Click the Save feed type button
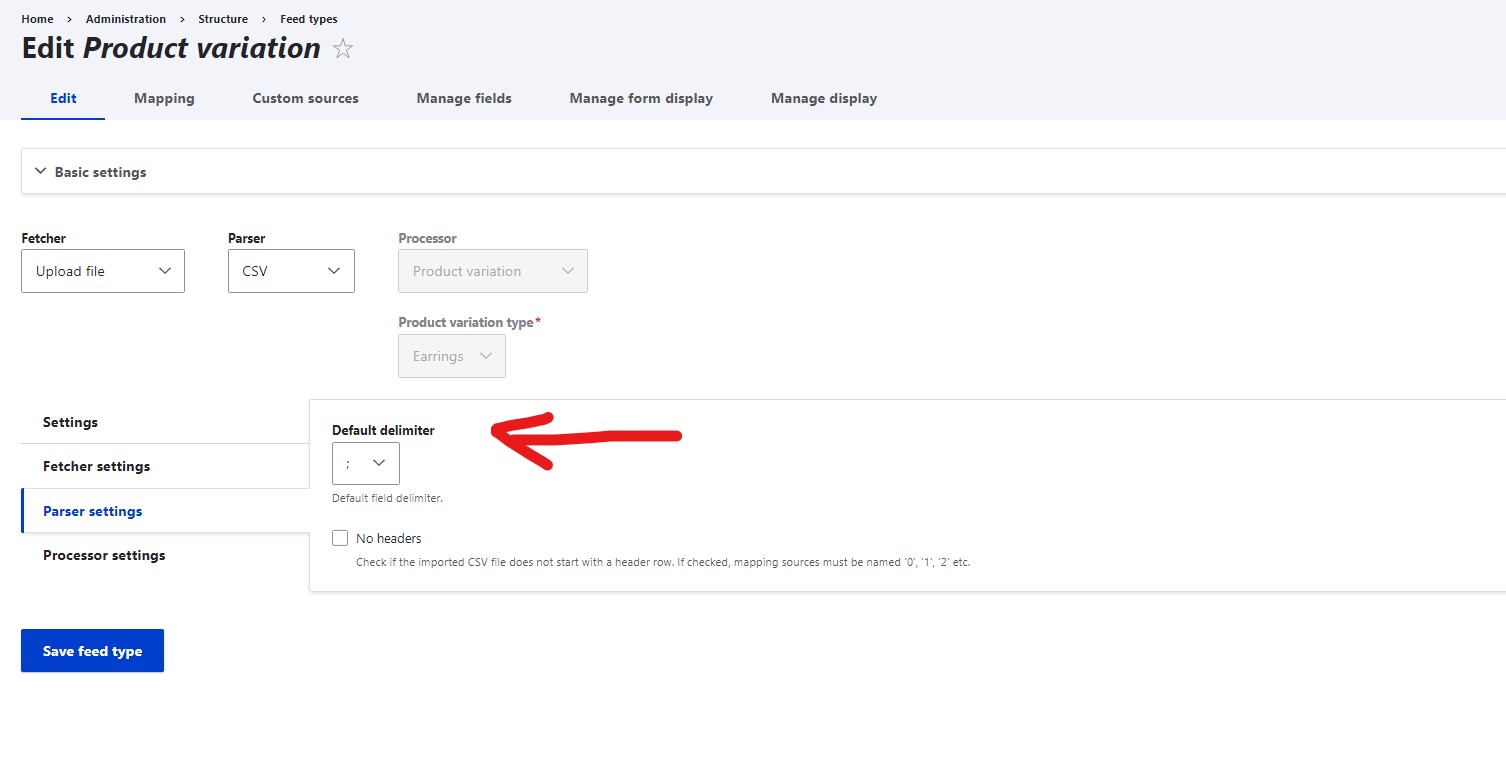The image size is (1506, 760). (x=92, y=651)
